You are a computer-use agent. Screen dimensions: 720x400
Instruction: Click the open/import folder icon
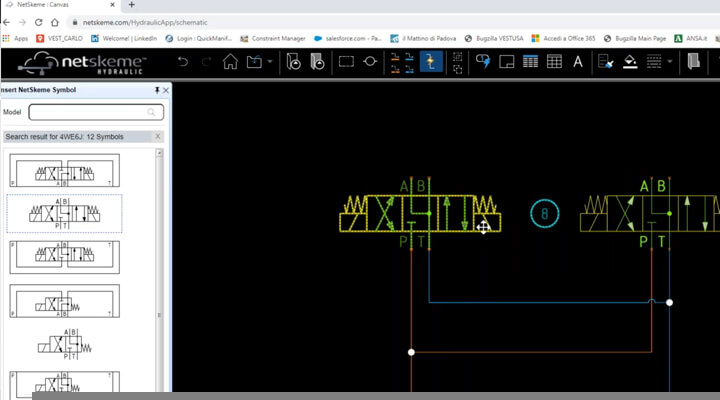(254, 62)
